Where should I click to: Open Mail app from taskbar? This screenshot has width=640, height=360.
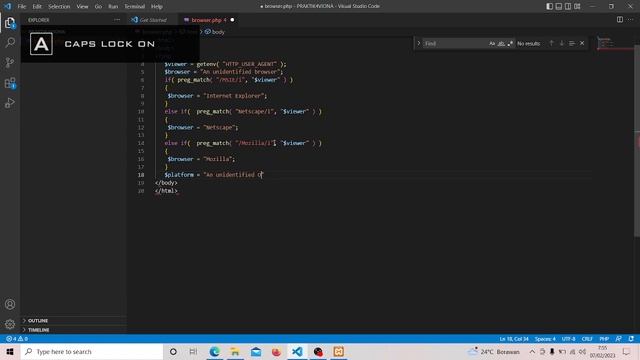(x=256, y=351)
